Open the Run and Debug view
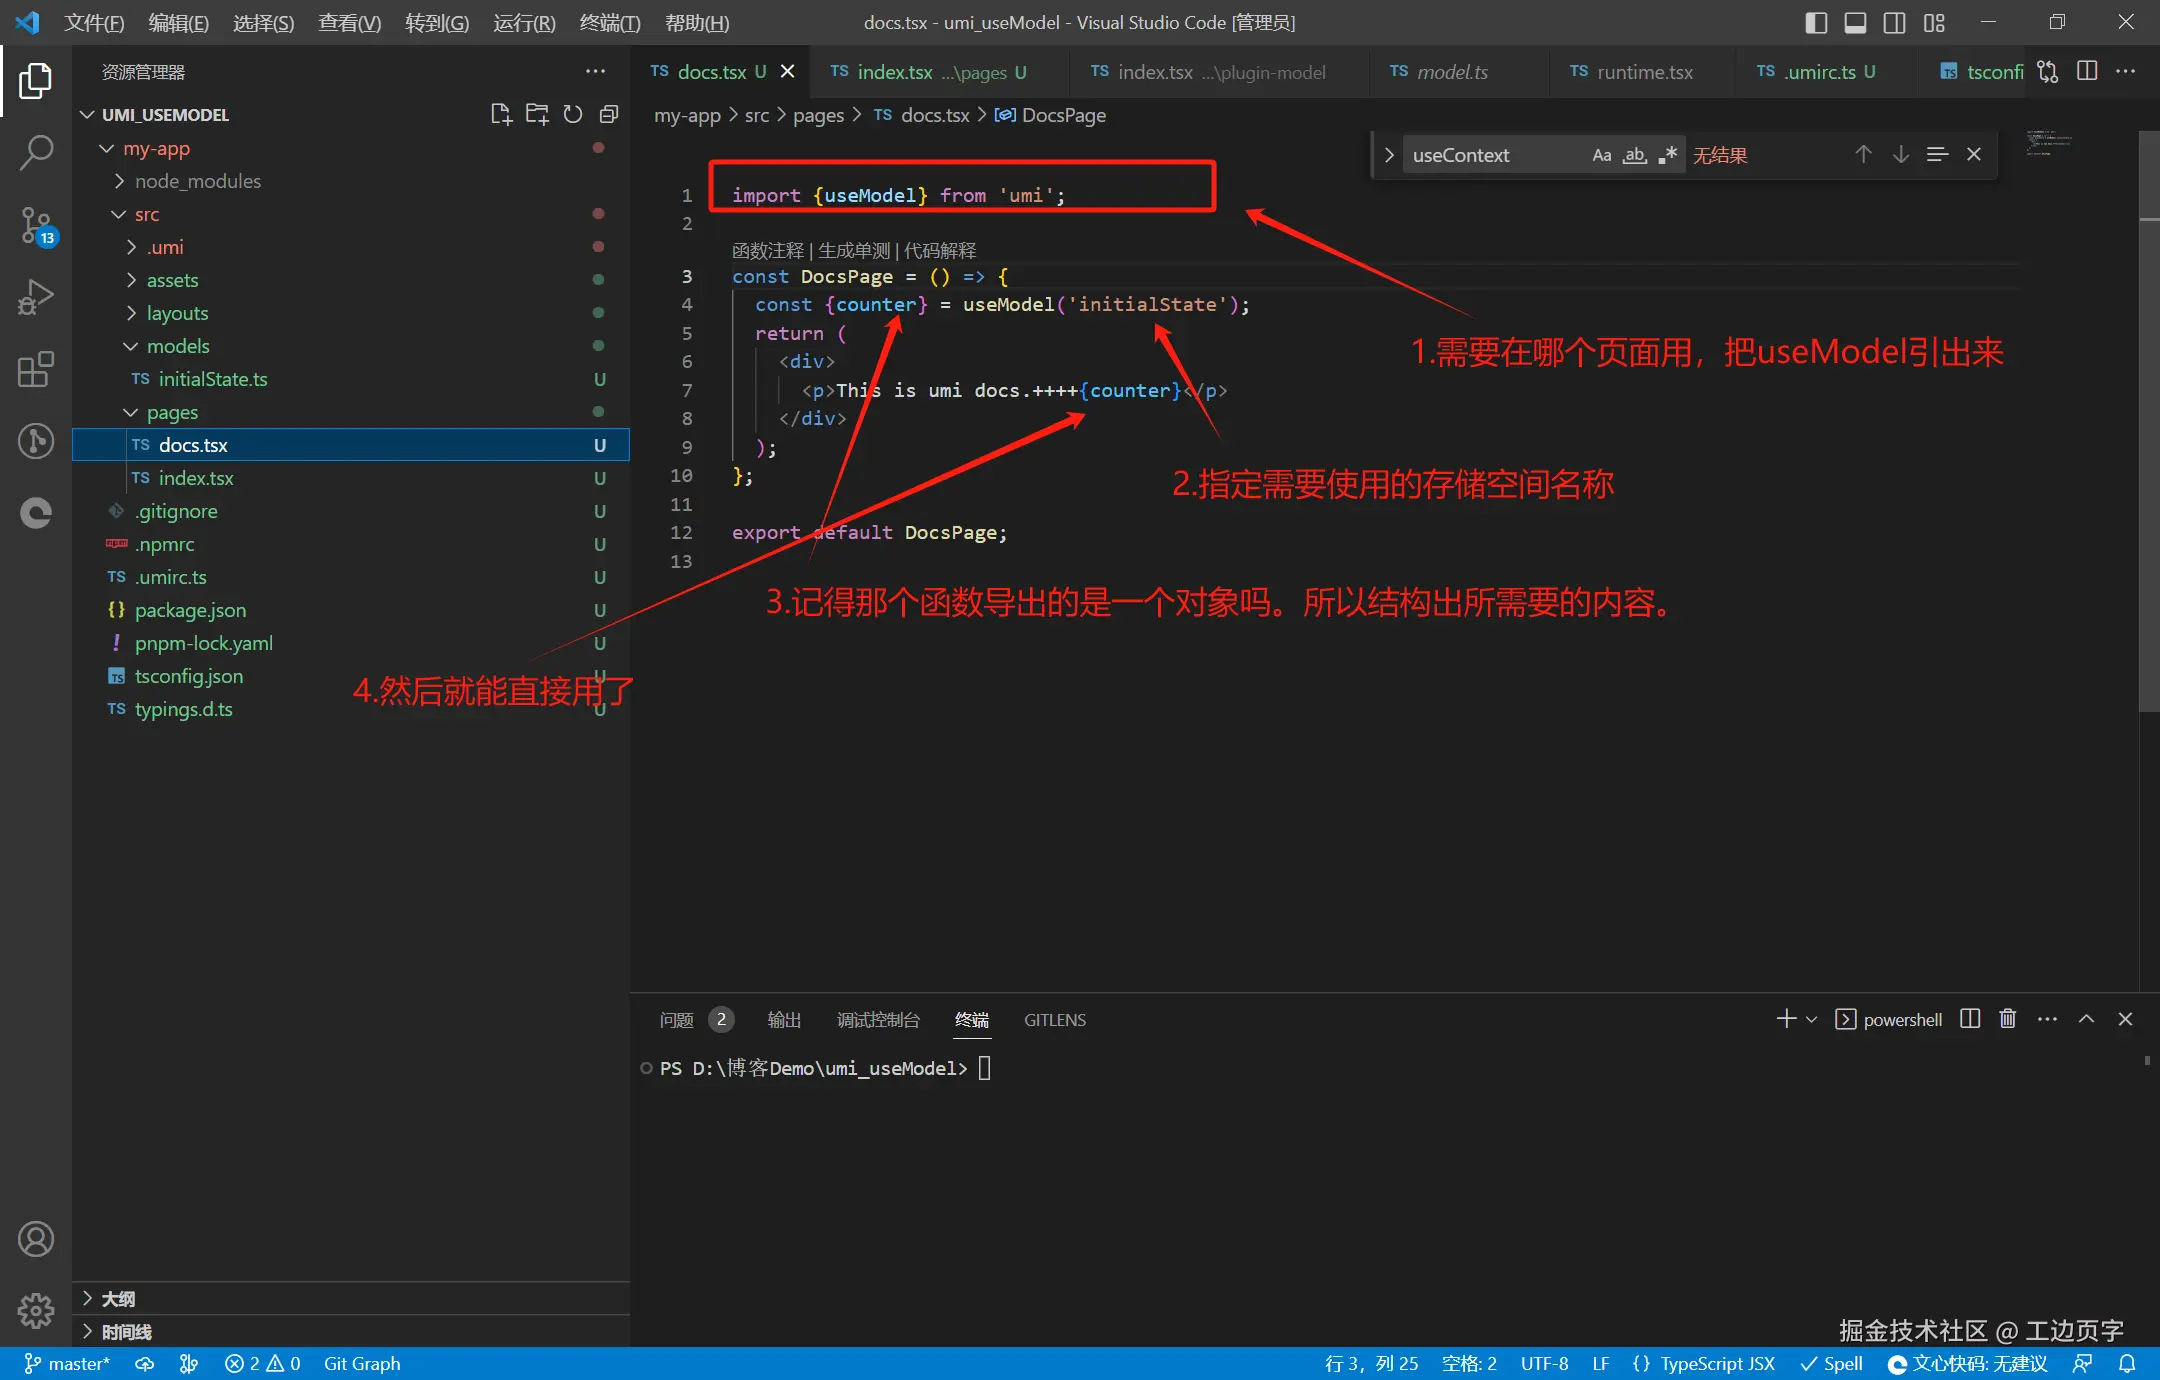The width and height of the screenshot is (2160, 1380). [x=36, y=297]
